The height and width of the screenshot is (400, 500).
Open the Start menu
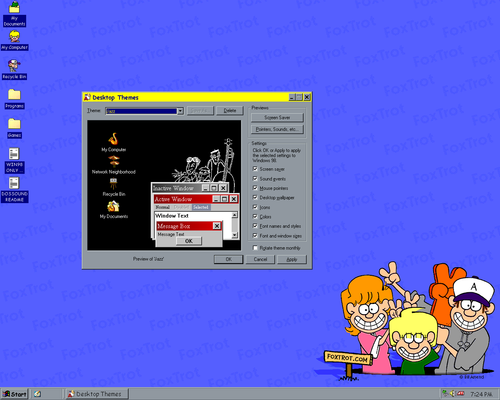click(14, 394)
